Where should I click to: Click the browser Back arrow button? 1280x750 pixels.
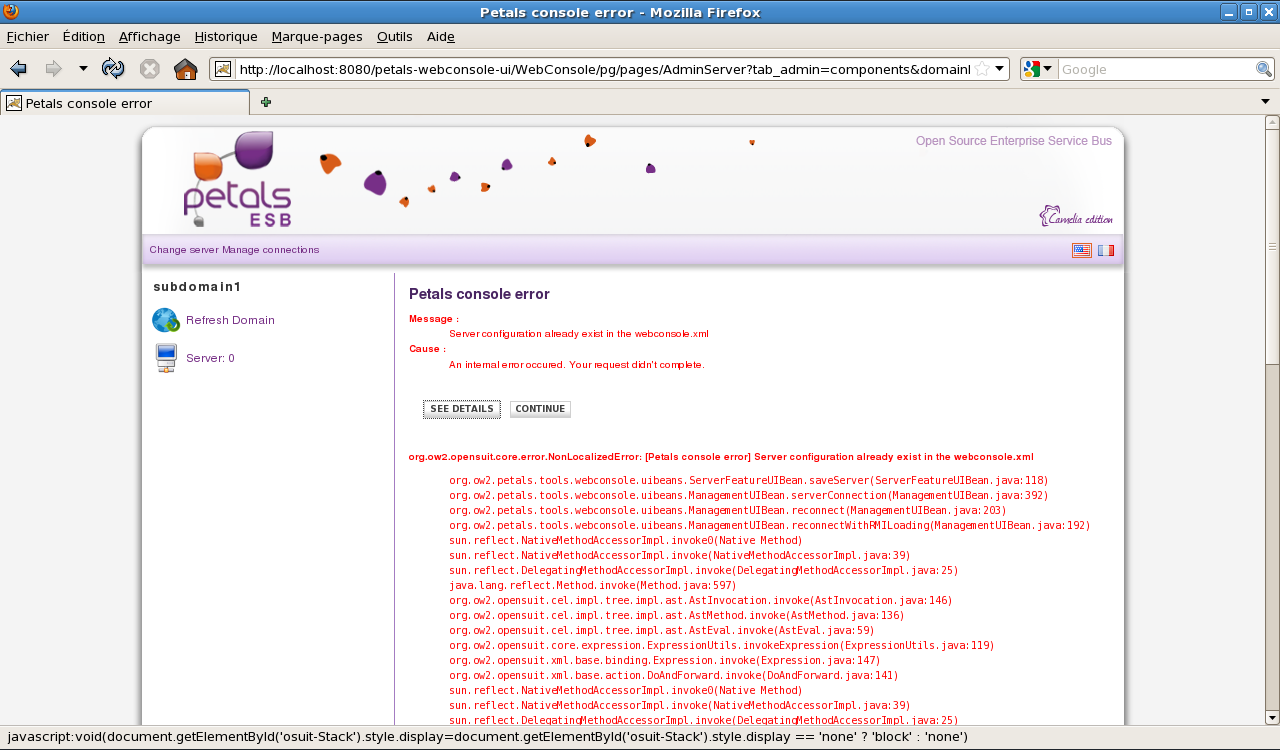pyautogui.click(x=18, y=69)
